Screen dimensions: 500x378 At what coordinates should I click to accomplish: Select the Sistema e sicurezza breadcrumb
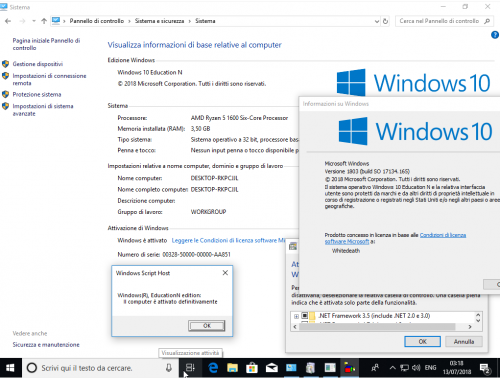pyautogui.click(x=159, y=21)
